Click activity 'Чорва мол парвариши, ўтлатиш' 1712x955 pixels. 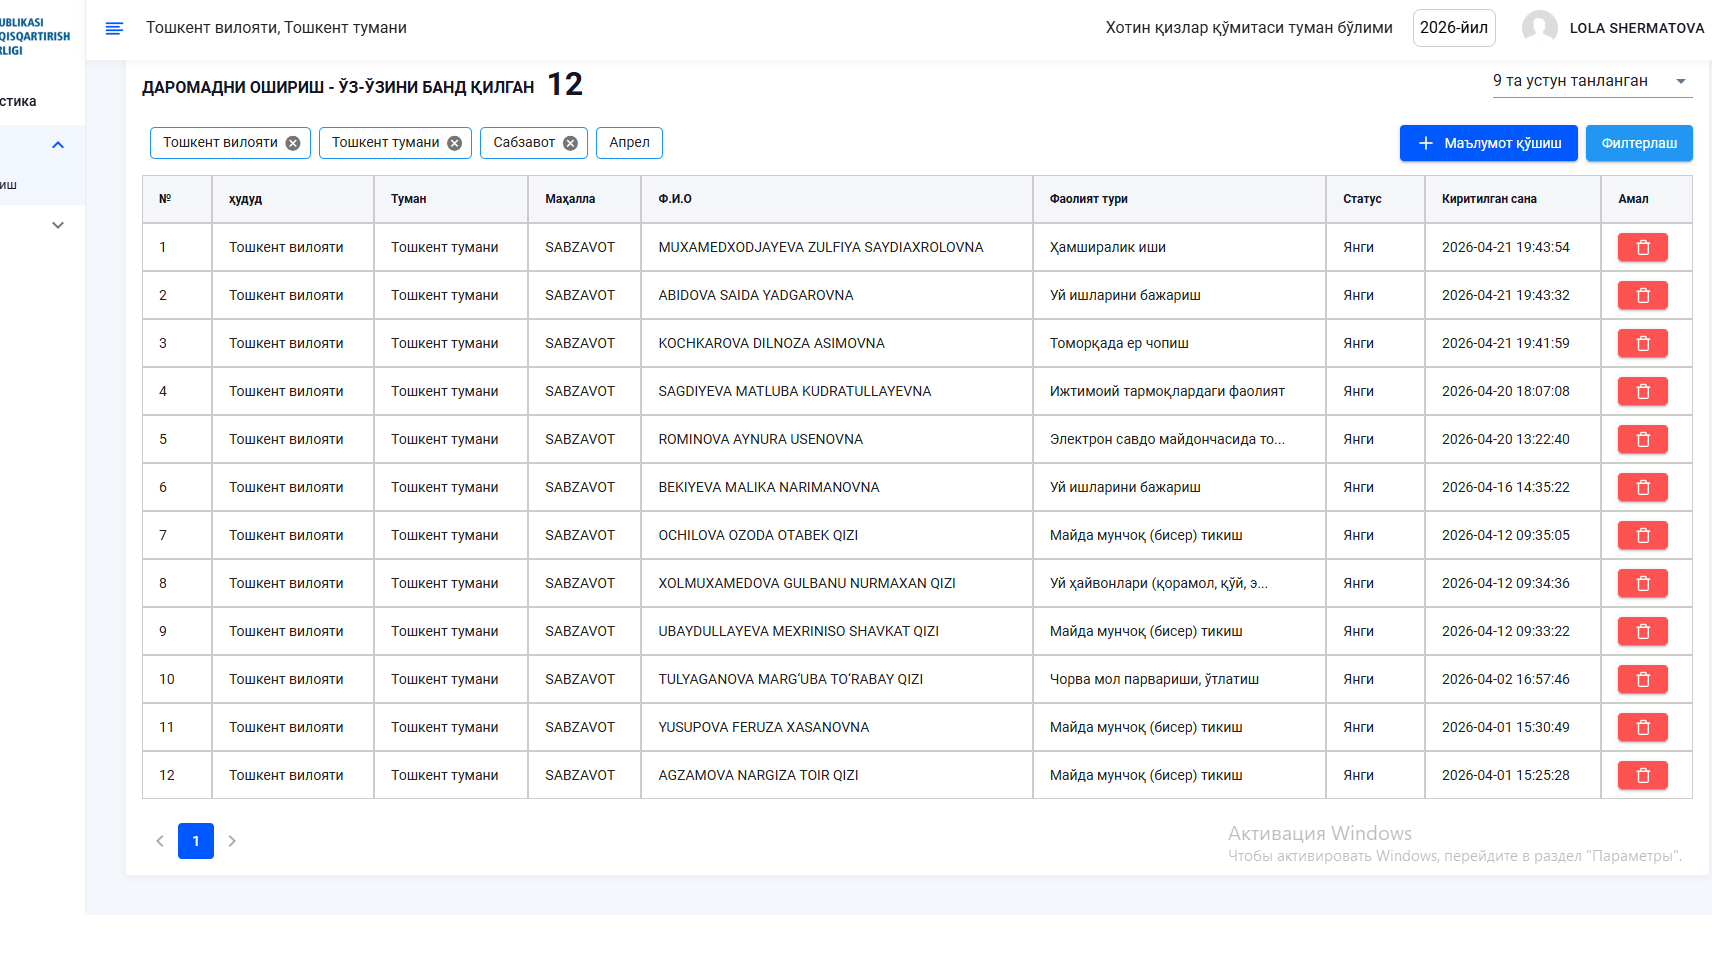tap(1154, 679)
